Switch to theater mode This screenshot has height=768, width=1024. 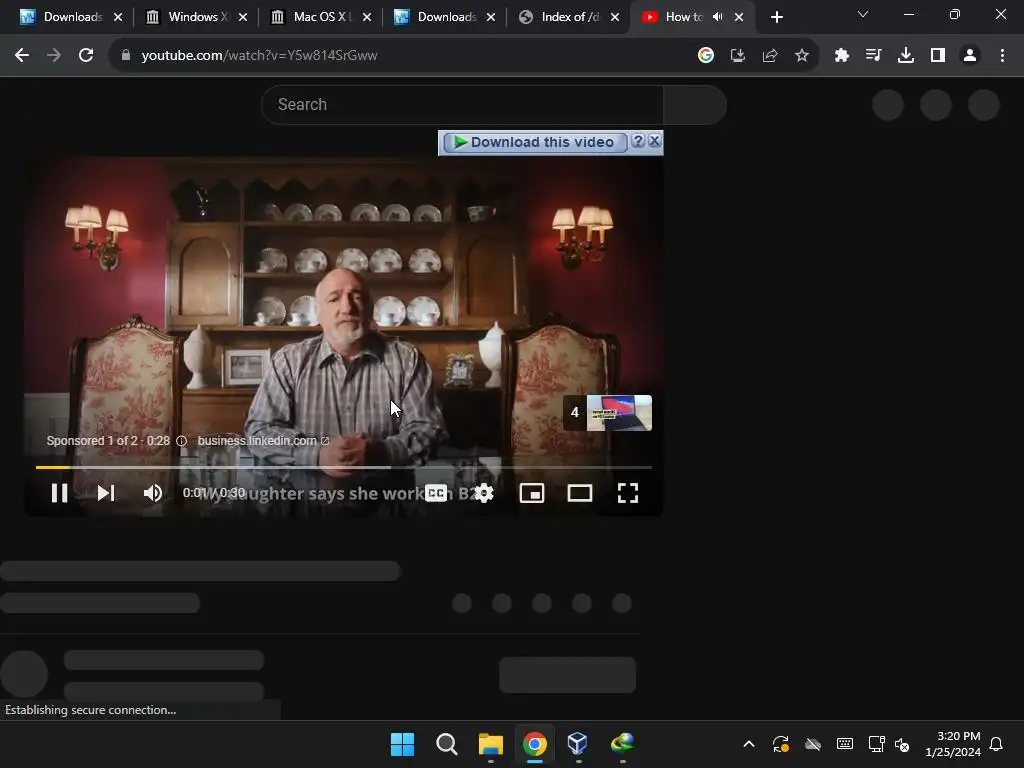click(x=580, y=493)
